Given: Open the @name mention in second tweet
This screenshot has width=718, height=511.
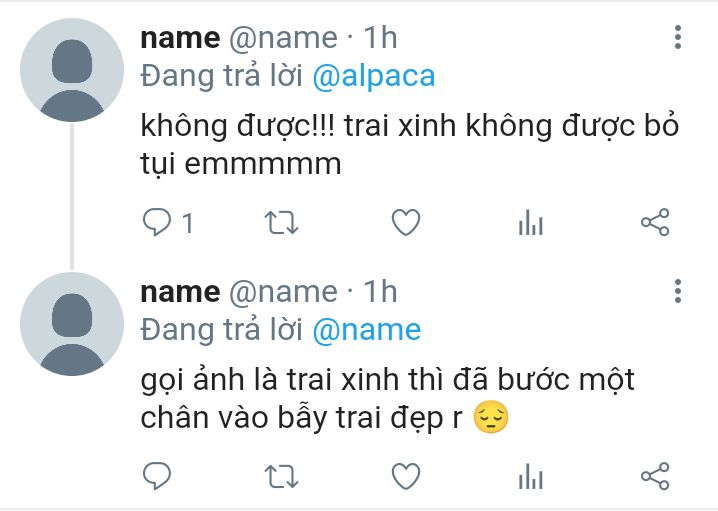Looking at the screenshot, I should [367, 330].
